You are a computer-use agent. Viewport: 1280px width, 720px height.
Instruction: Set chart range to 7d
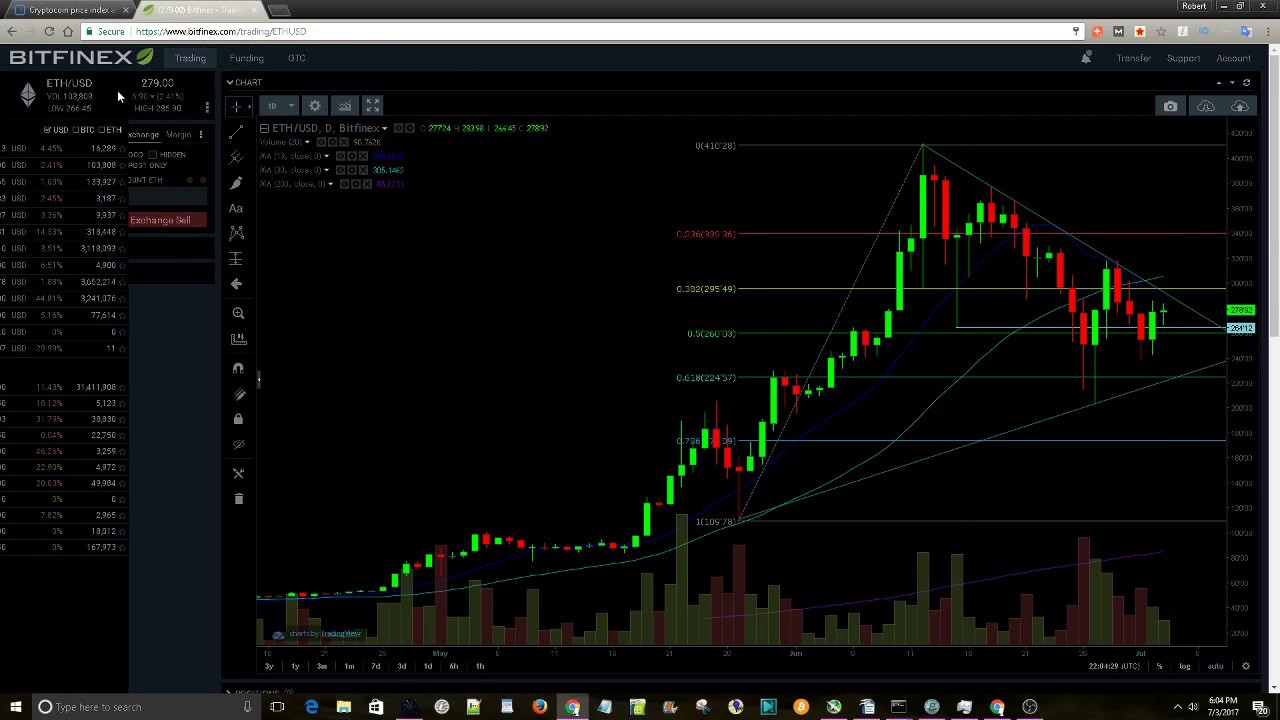[375, 666]
